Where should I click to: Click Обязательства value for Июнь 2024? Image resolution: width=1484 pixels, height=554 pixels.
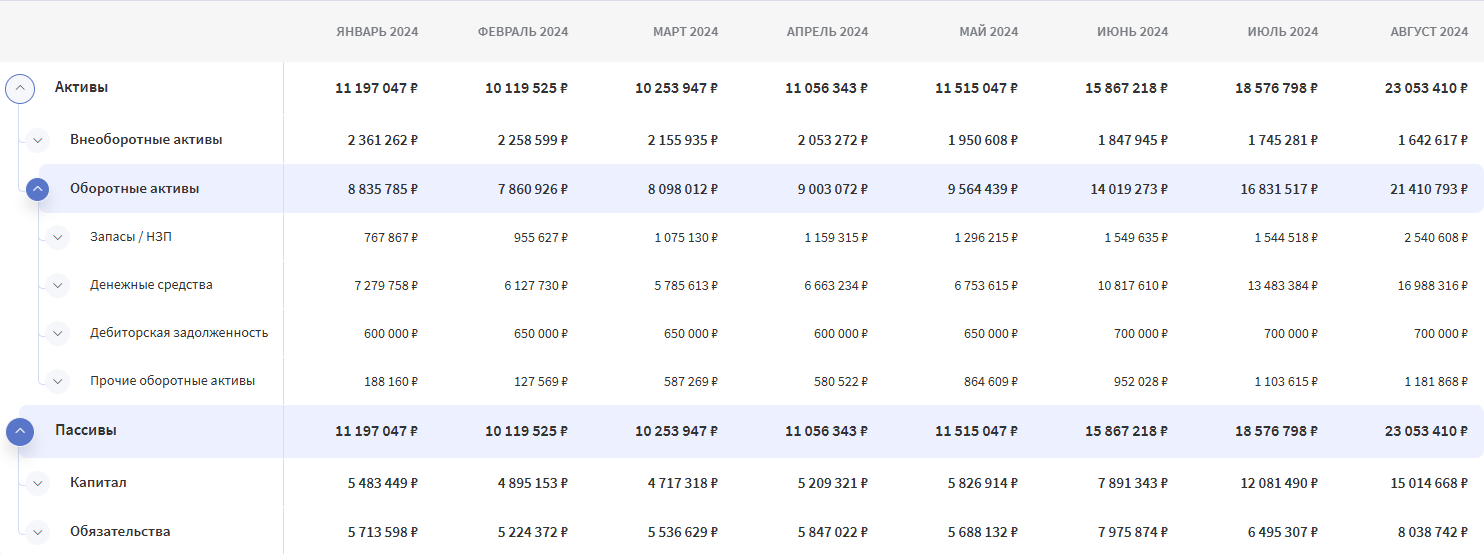pyautogui.click(x=1126, y=532)
